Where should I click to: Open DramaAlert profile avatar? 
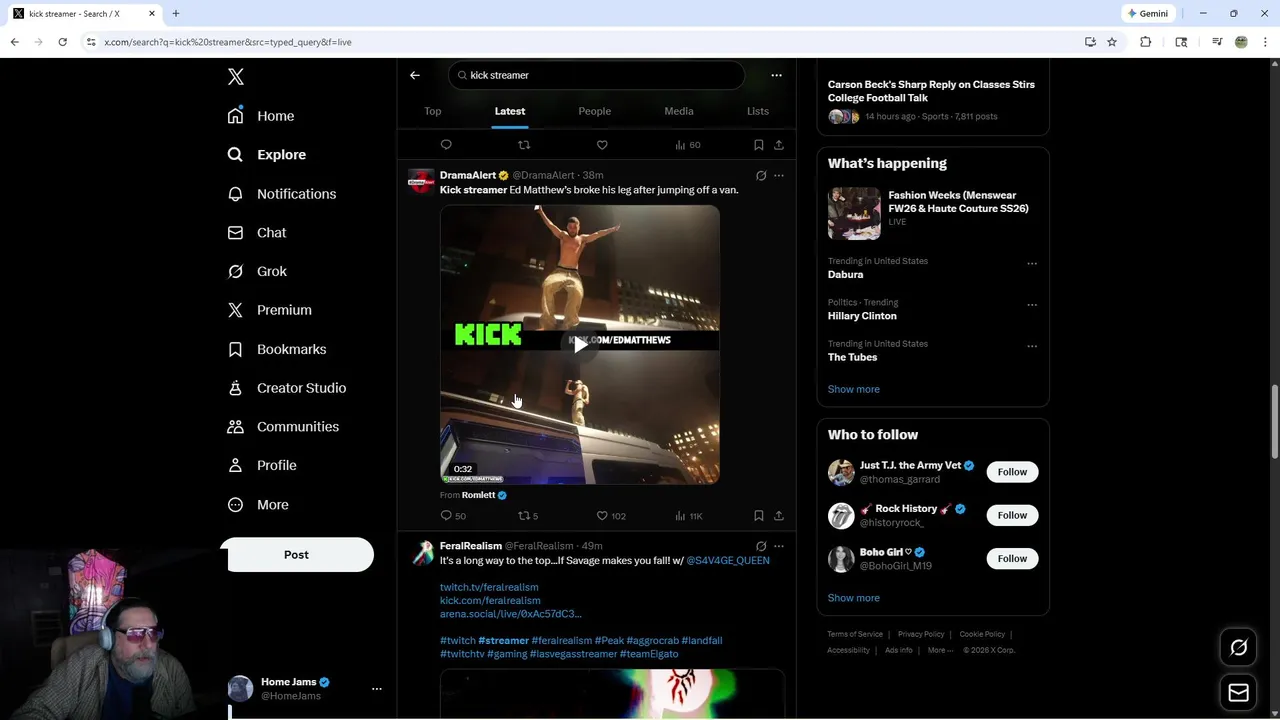[421, 182]
